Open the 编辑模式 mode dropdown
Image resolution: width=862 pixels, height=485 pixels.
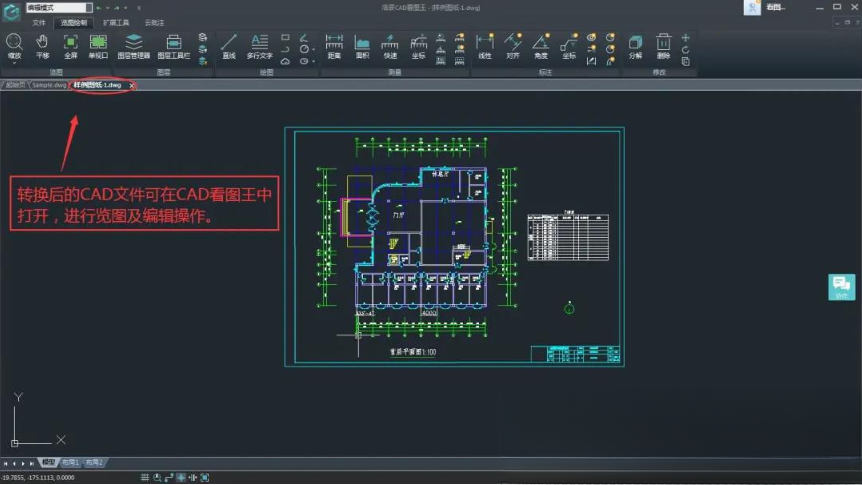59,8
